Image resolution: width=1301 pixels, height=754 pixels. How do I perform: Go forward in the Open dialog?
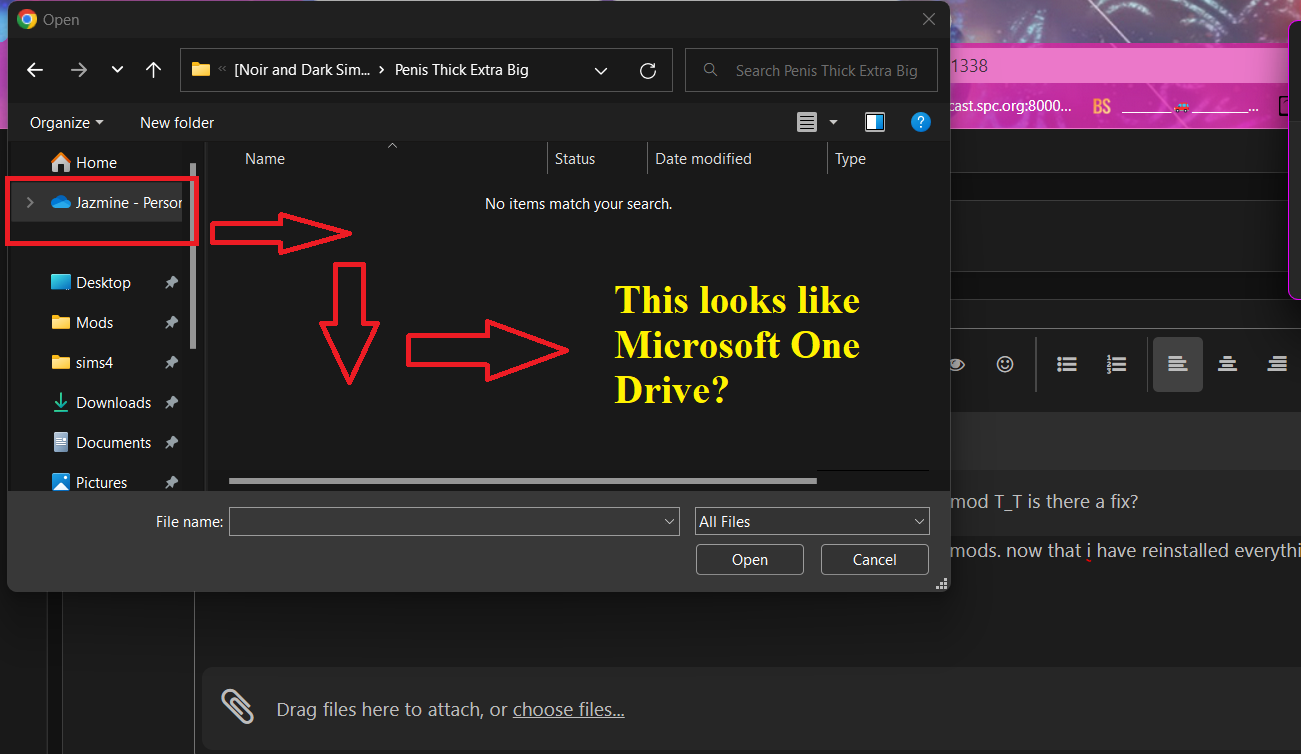pos(79,70)
